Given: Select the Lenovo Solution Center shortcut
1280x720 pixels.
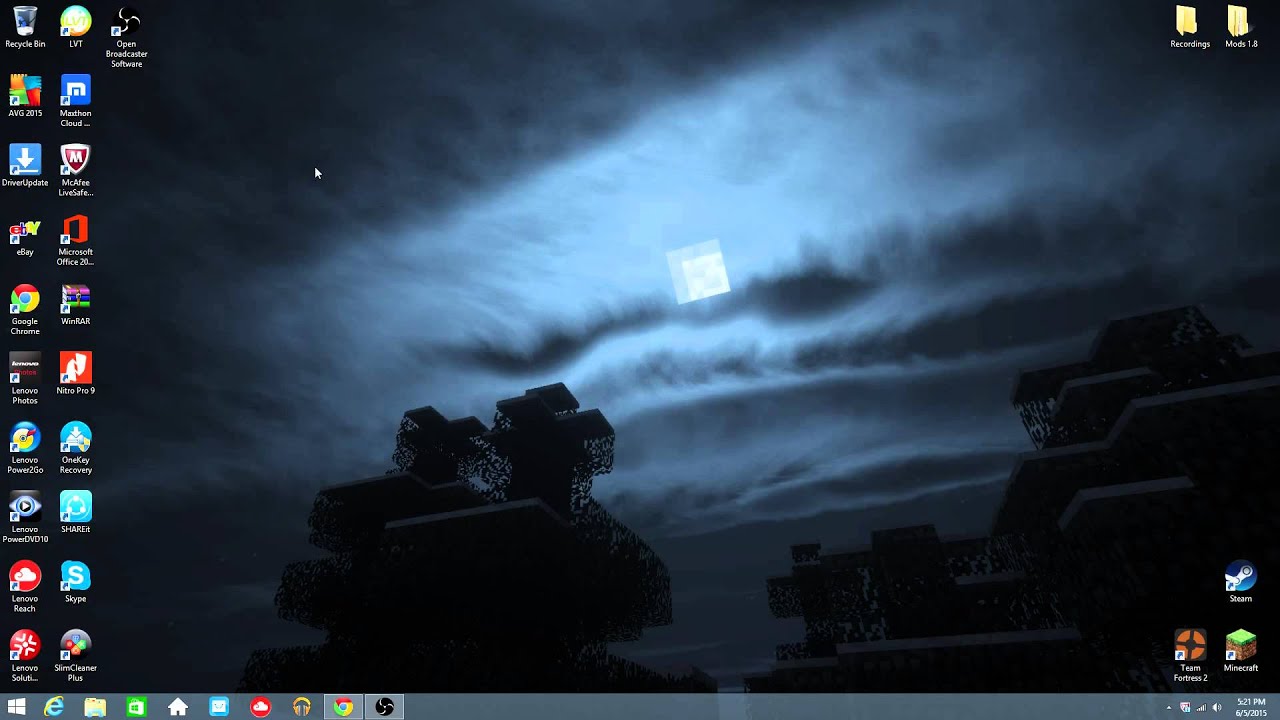Looking at the screenshot, I should point(25,656).
